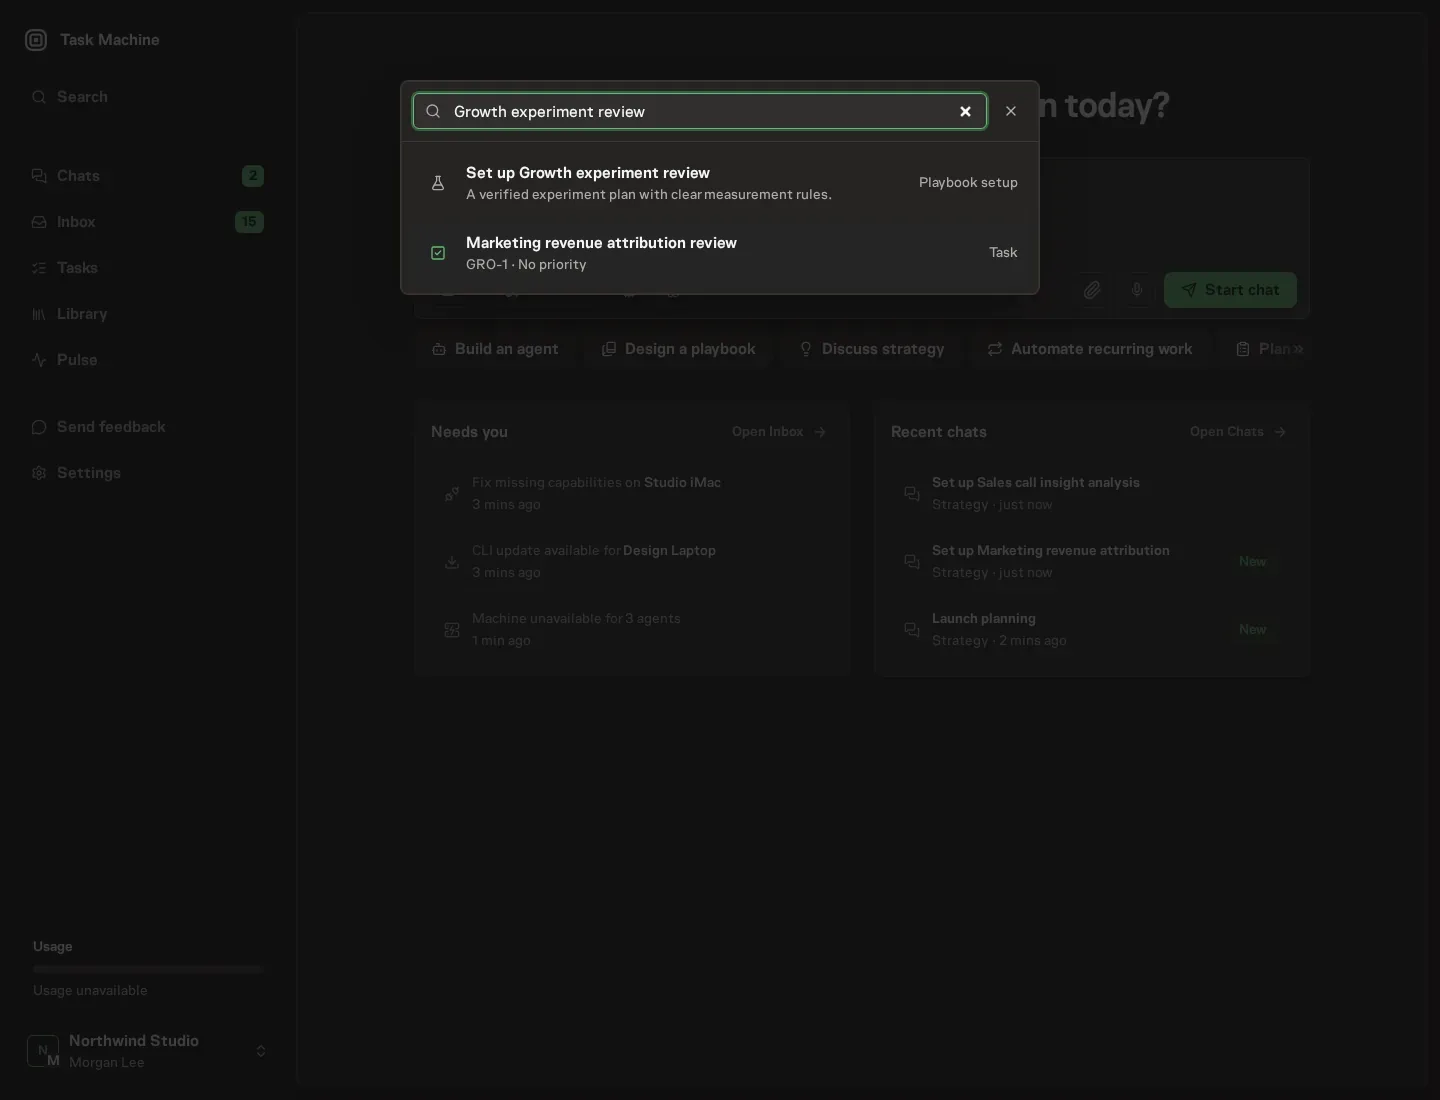This screenshot has width=1440, height=1100.
Task: Go to Tasks in the sidebar
Action: pos(148,268)
